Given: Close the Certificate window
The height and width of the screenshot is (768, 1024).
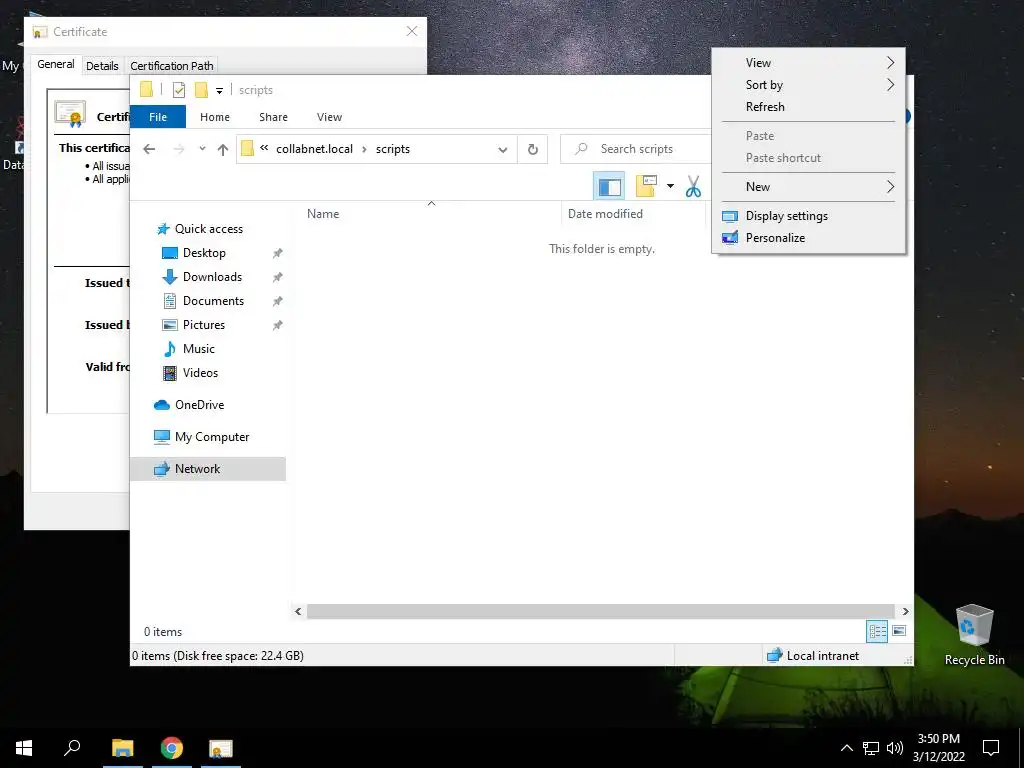Looking at the screenshot, I should pyautogui.click(x=412, y=31).
